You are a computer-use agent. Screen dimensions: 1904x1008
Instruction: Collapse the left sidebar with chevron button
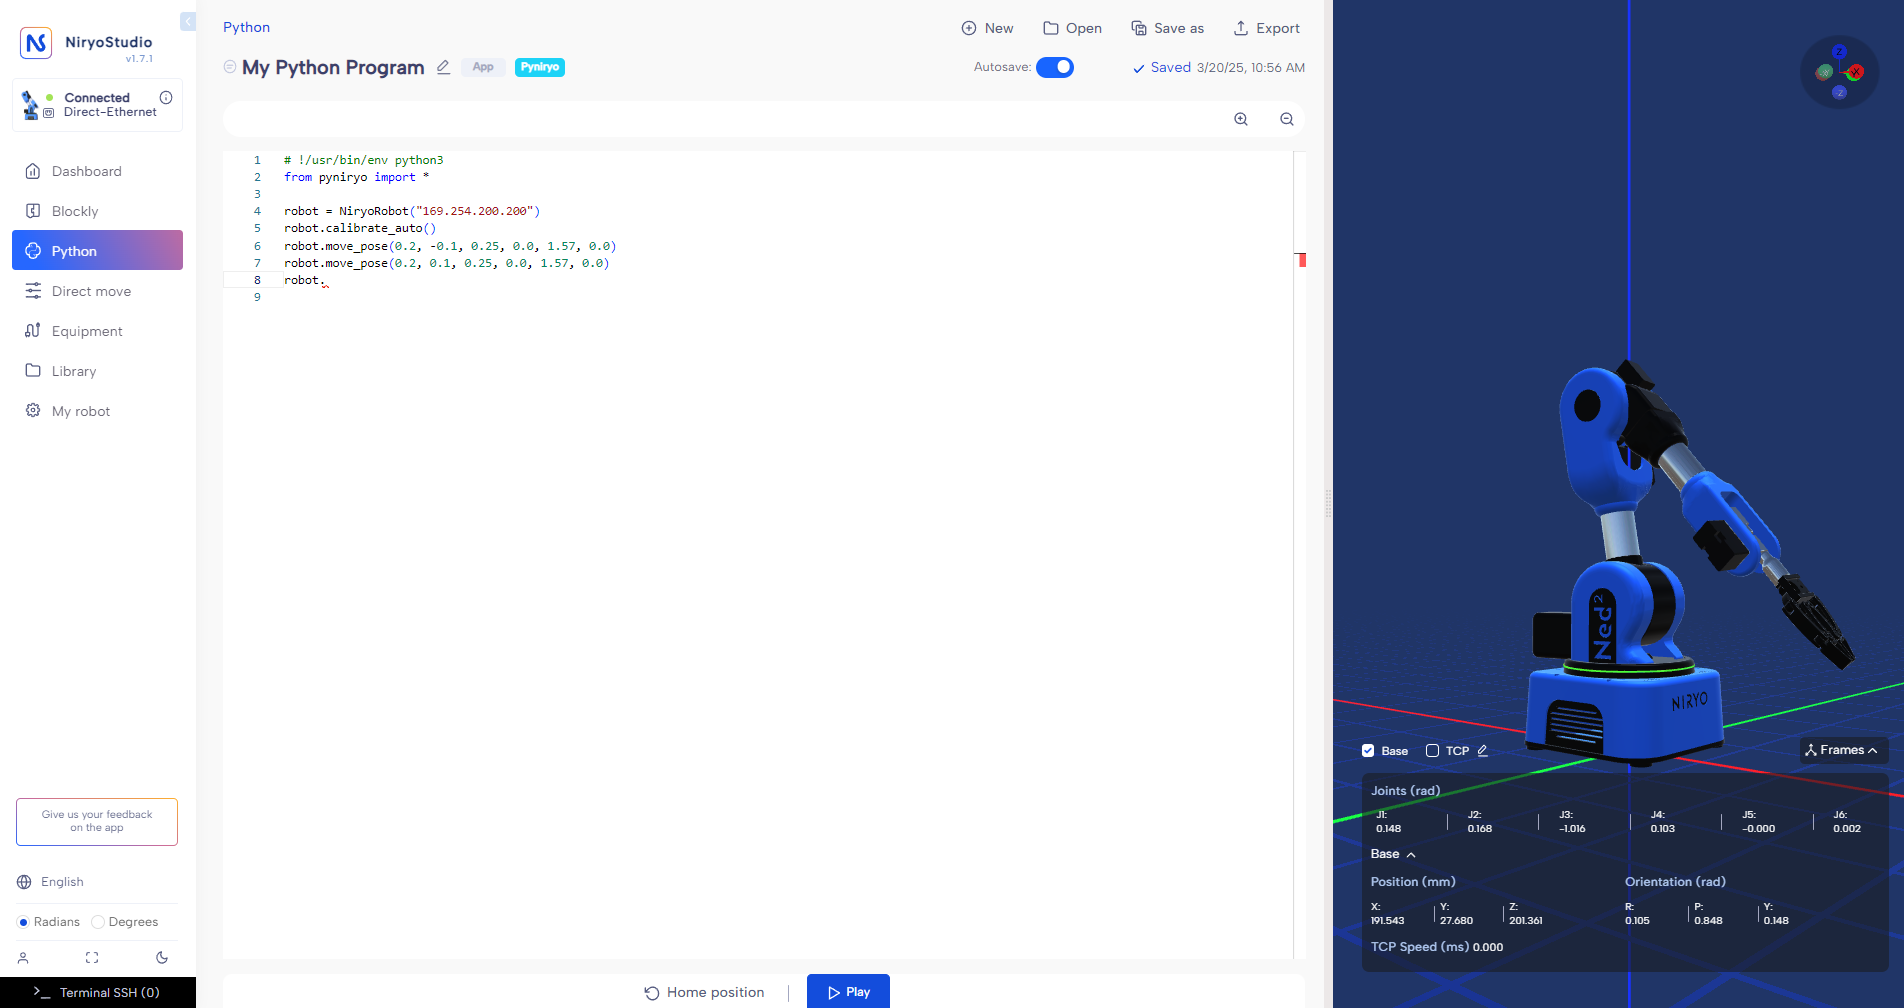point(188,21)
